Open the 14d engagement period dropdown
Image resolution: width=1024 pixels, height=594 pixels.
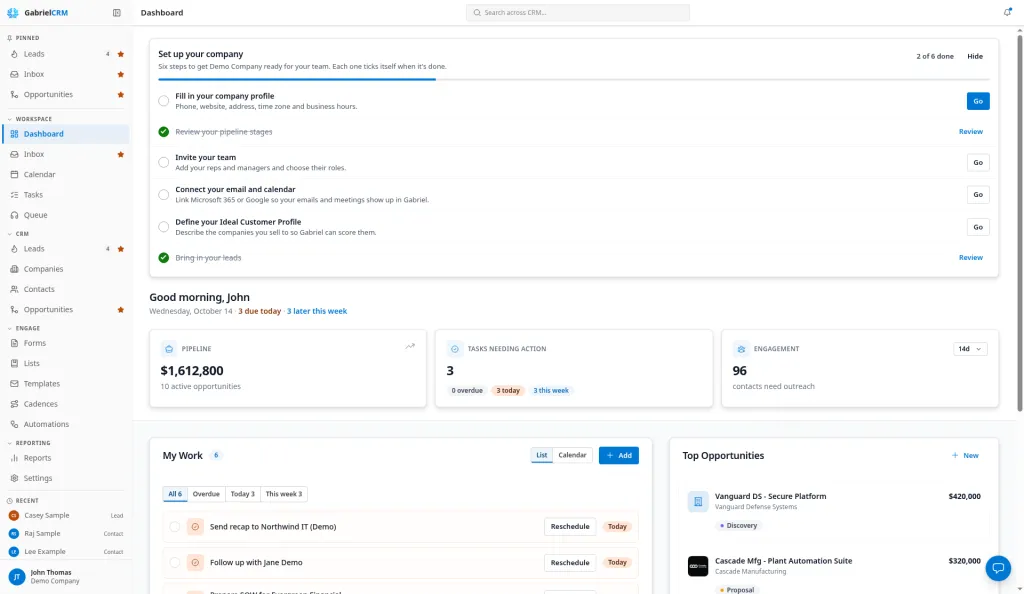pyautogui.click(x=970, y=349)
